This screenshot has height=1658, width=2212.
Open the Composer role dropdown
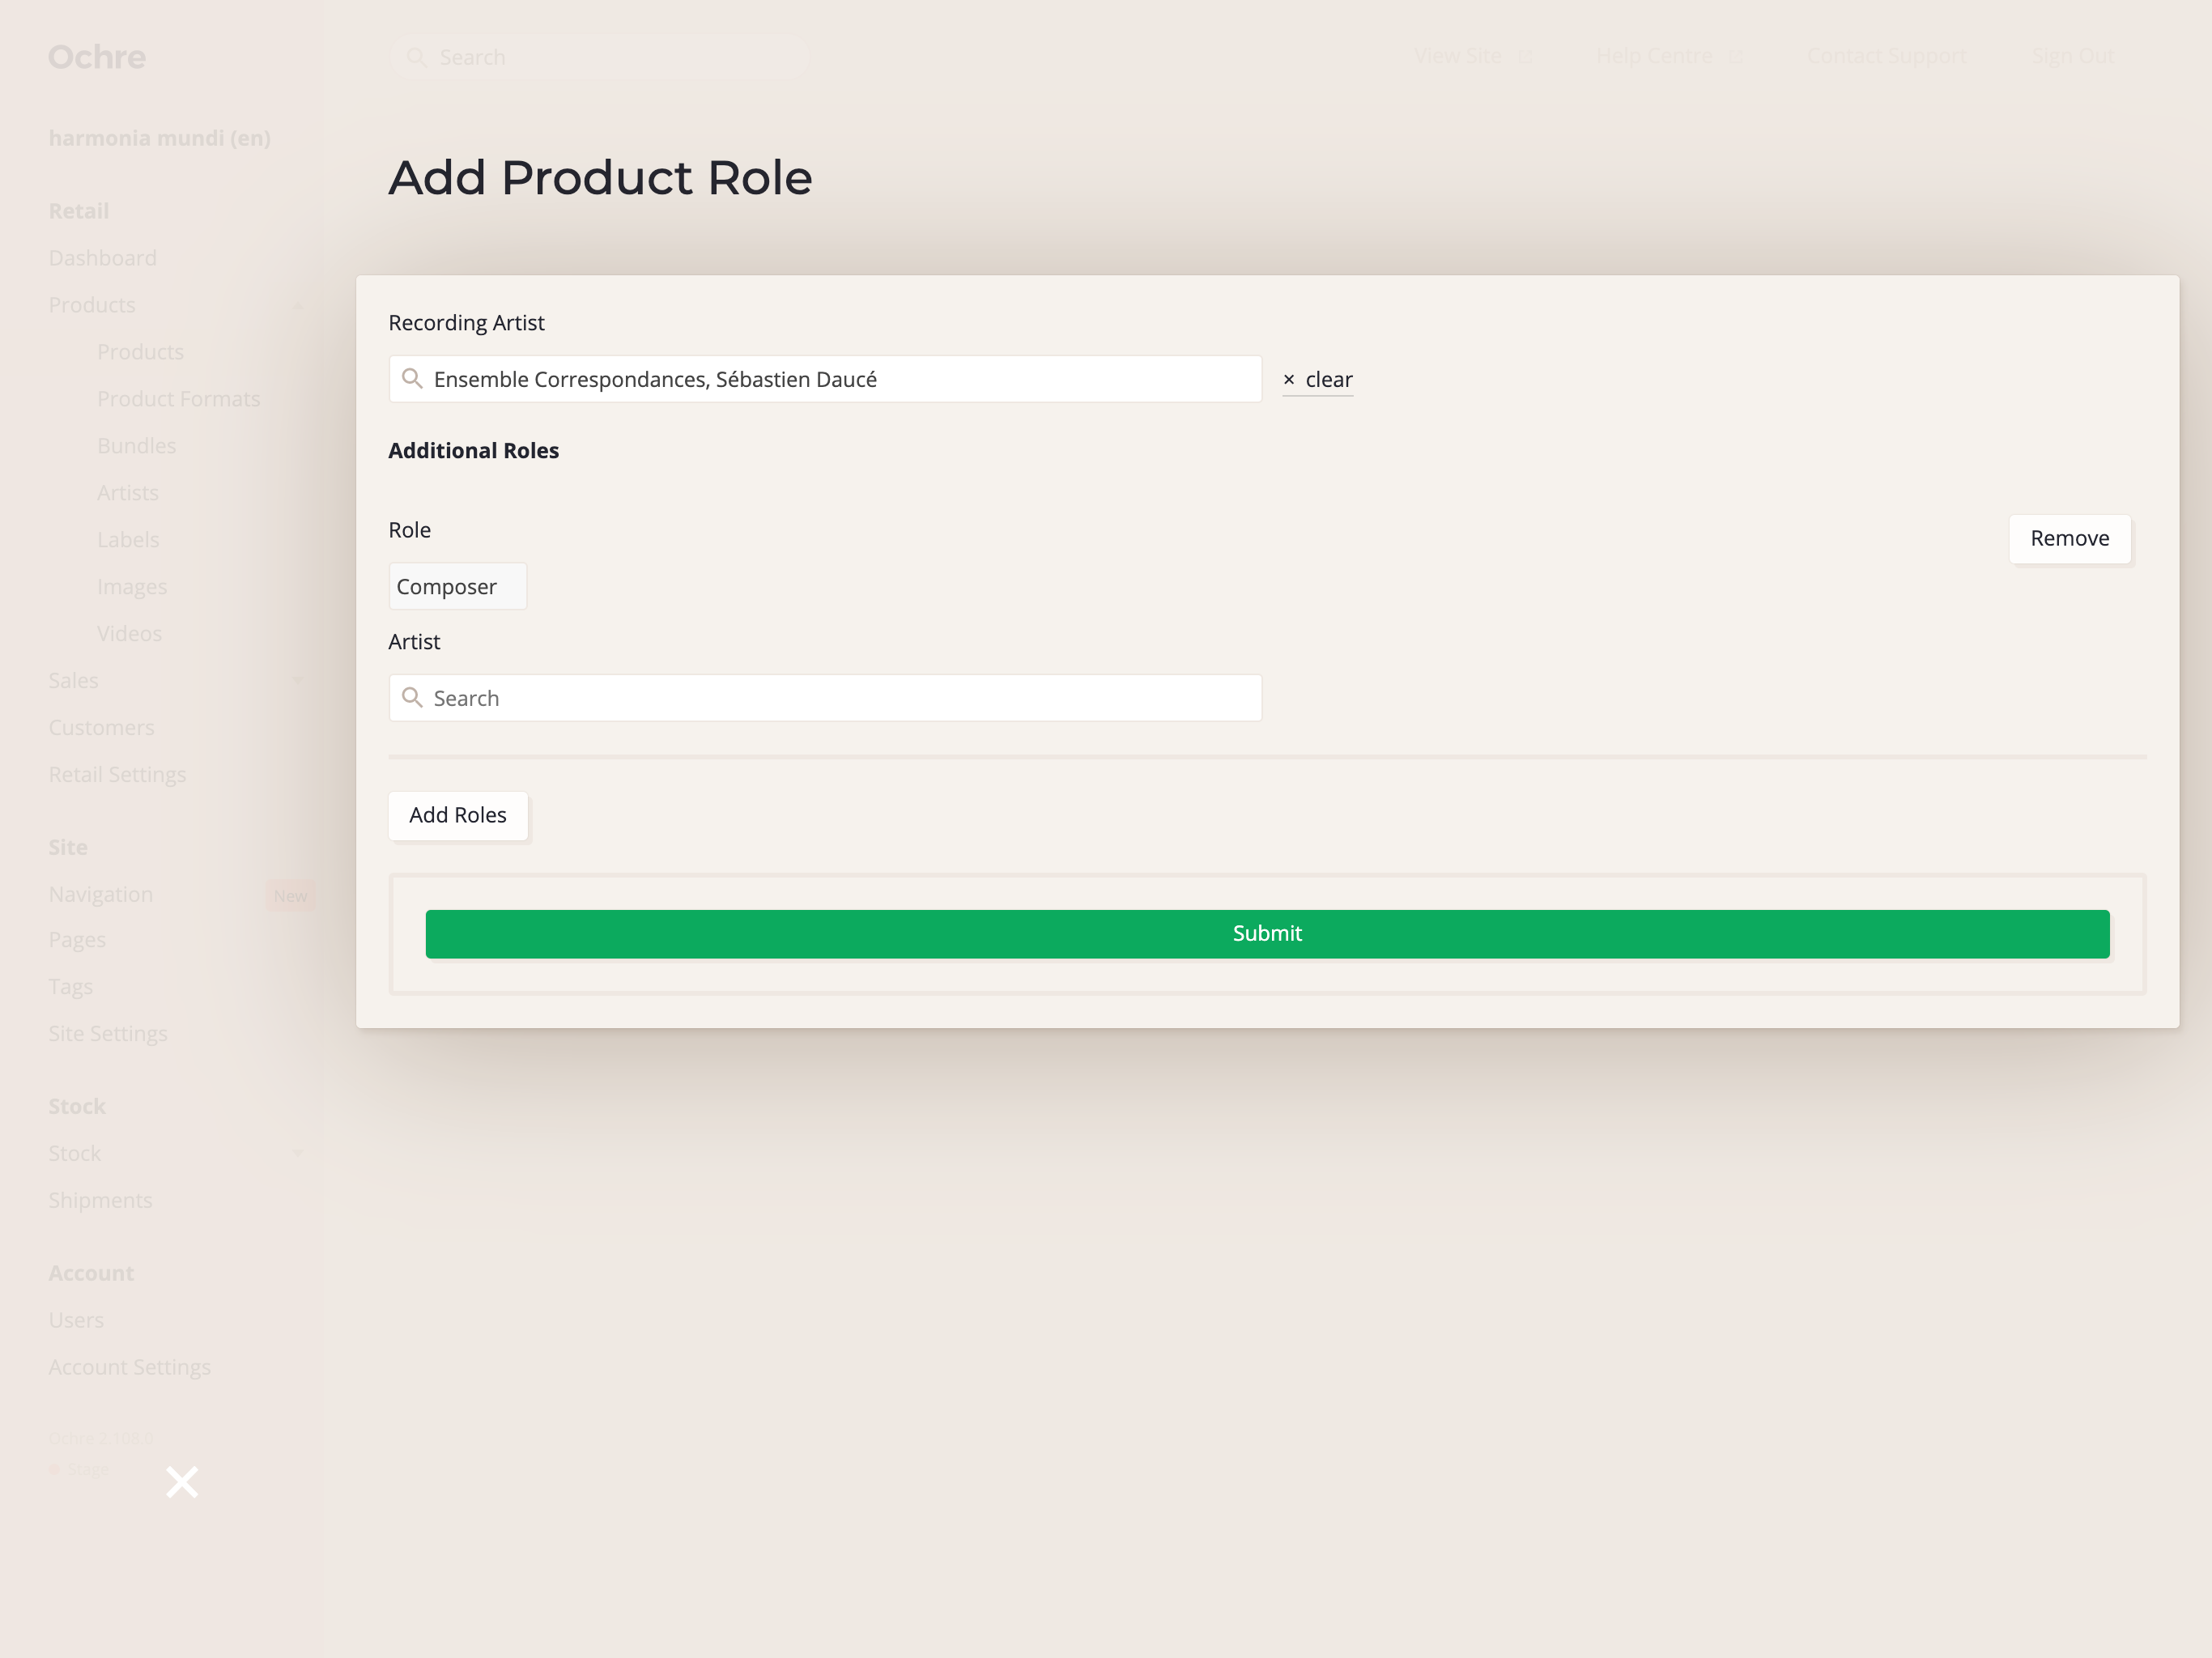tap(457, 587)
